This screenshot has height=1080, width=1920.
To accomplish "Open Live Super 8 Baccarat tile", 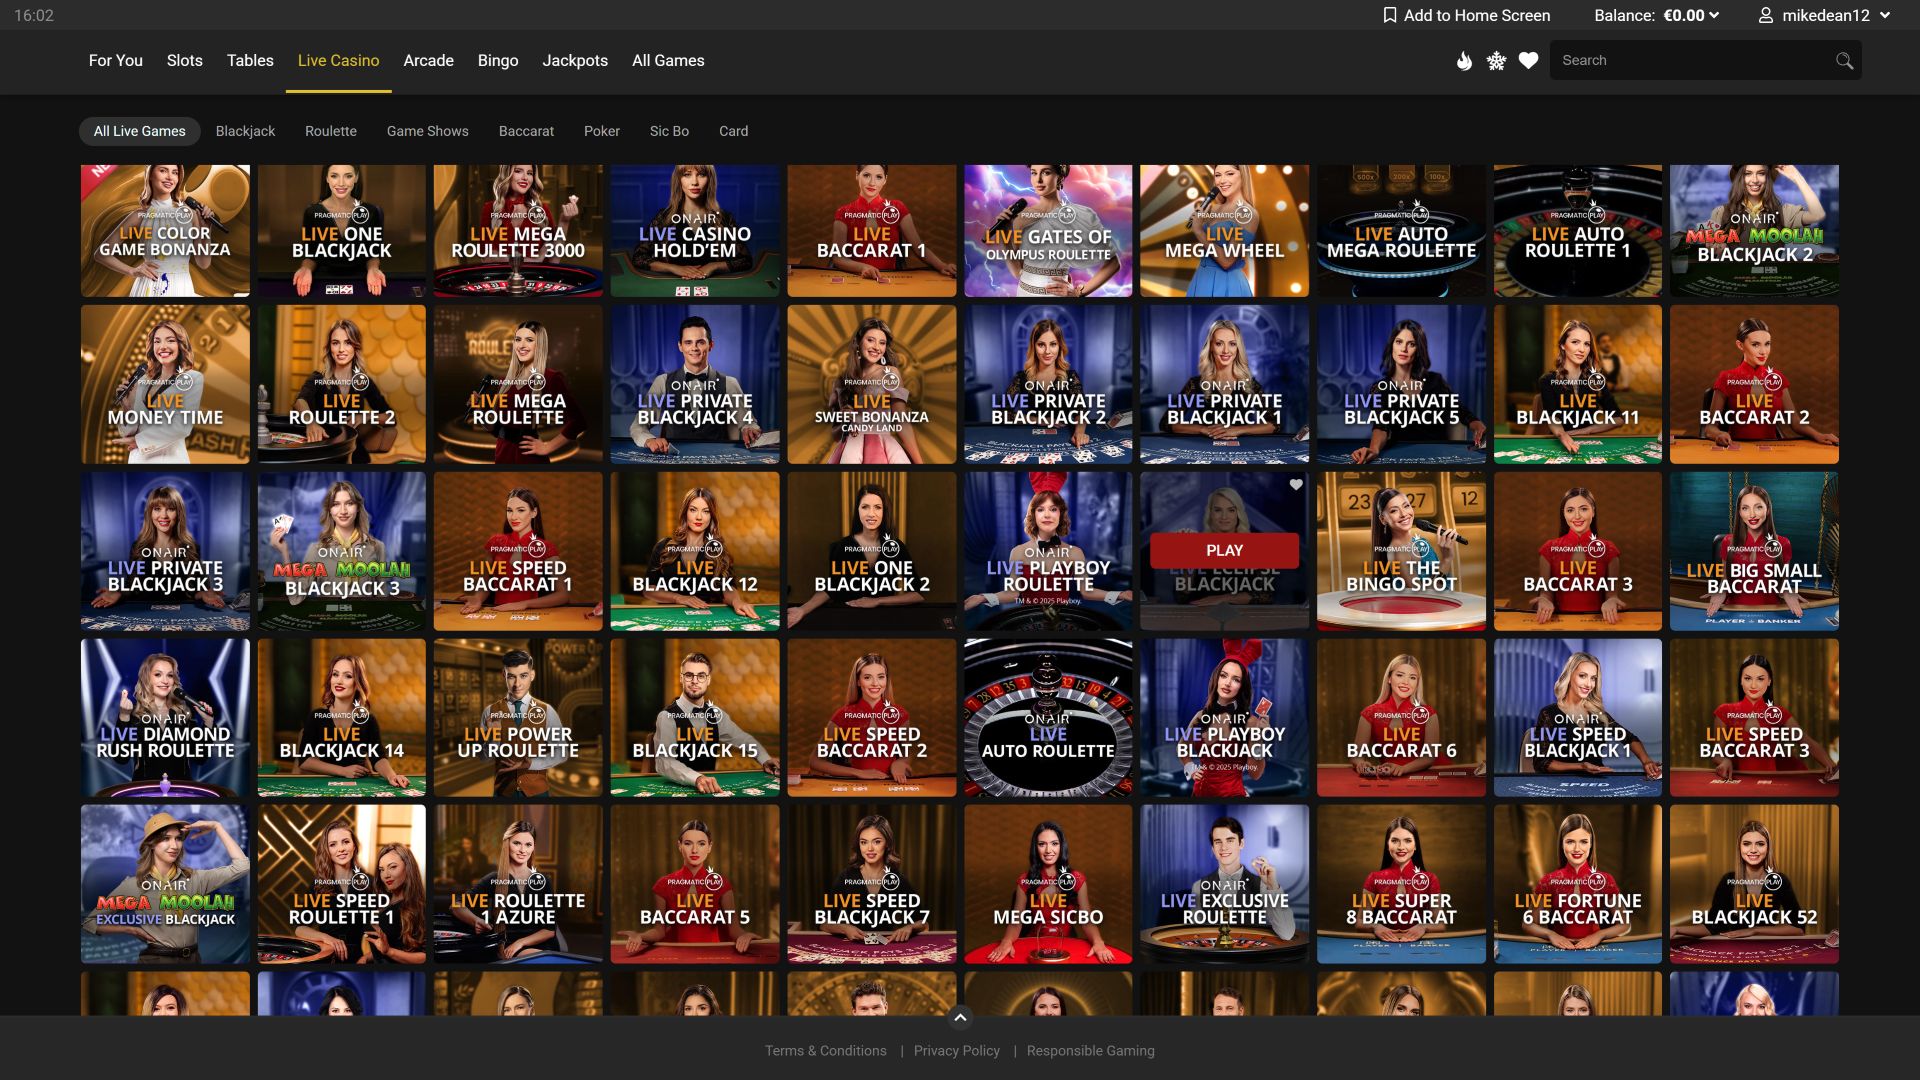I will click(1401, 884).
